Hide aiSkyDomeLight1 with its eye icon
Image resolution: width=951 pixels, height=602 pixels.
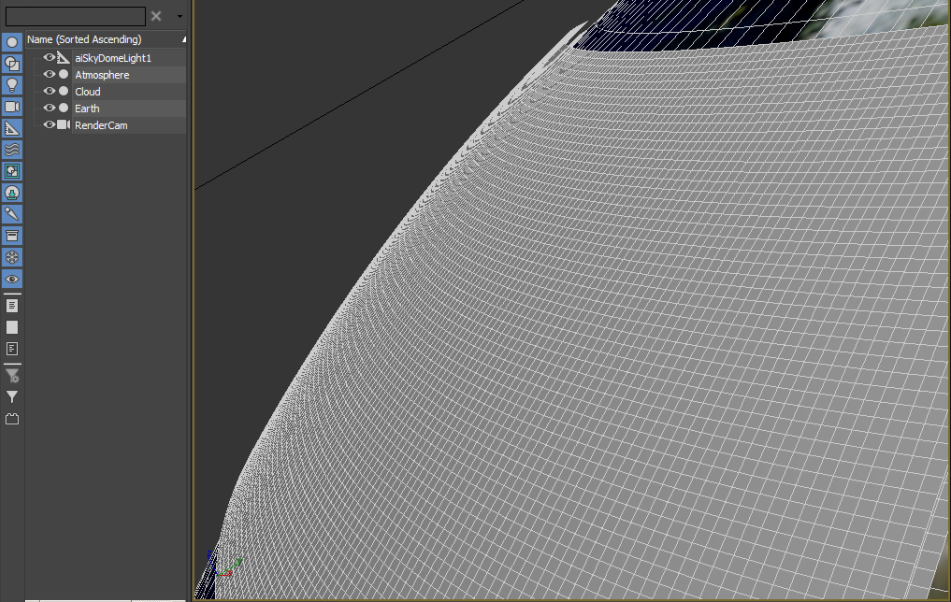[48, 57]
